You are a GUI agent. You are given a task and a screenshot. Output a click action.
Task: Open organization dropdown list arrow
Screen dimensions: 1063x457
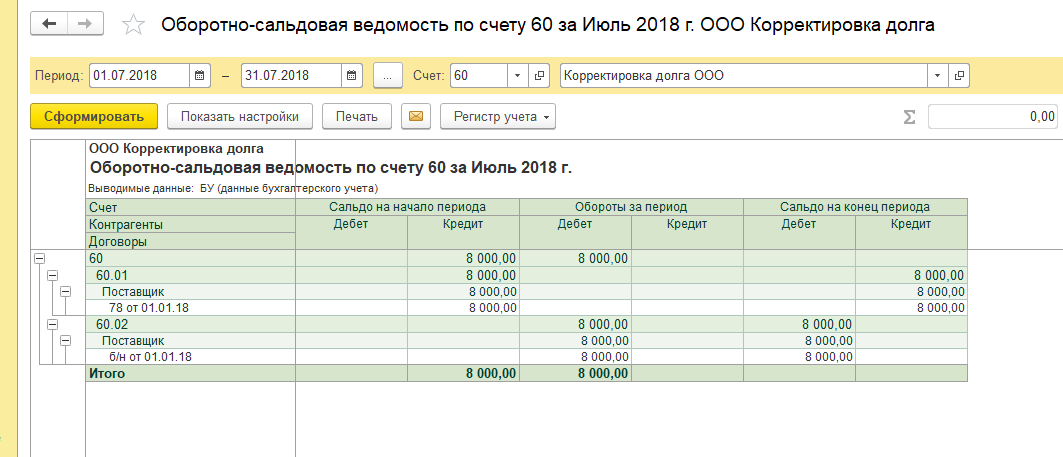pyautogui.click(x=938, y=75)
